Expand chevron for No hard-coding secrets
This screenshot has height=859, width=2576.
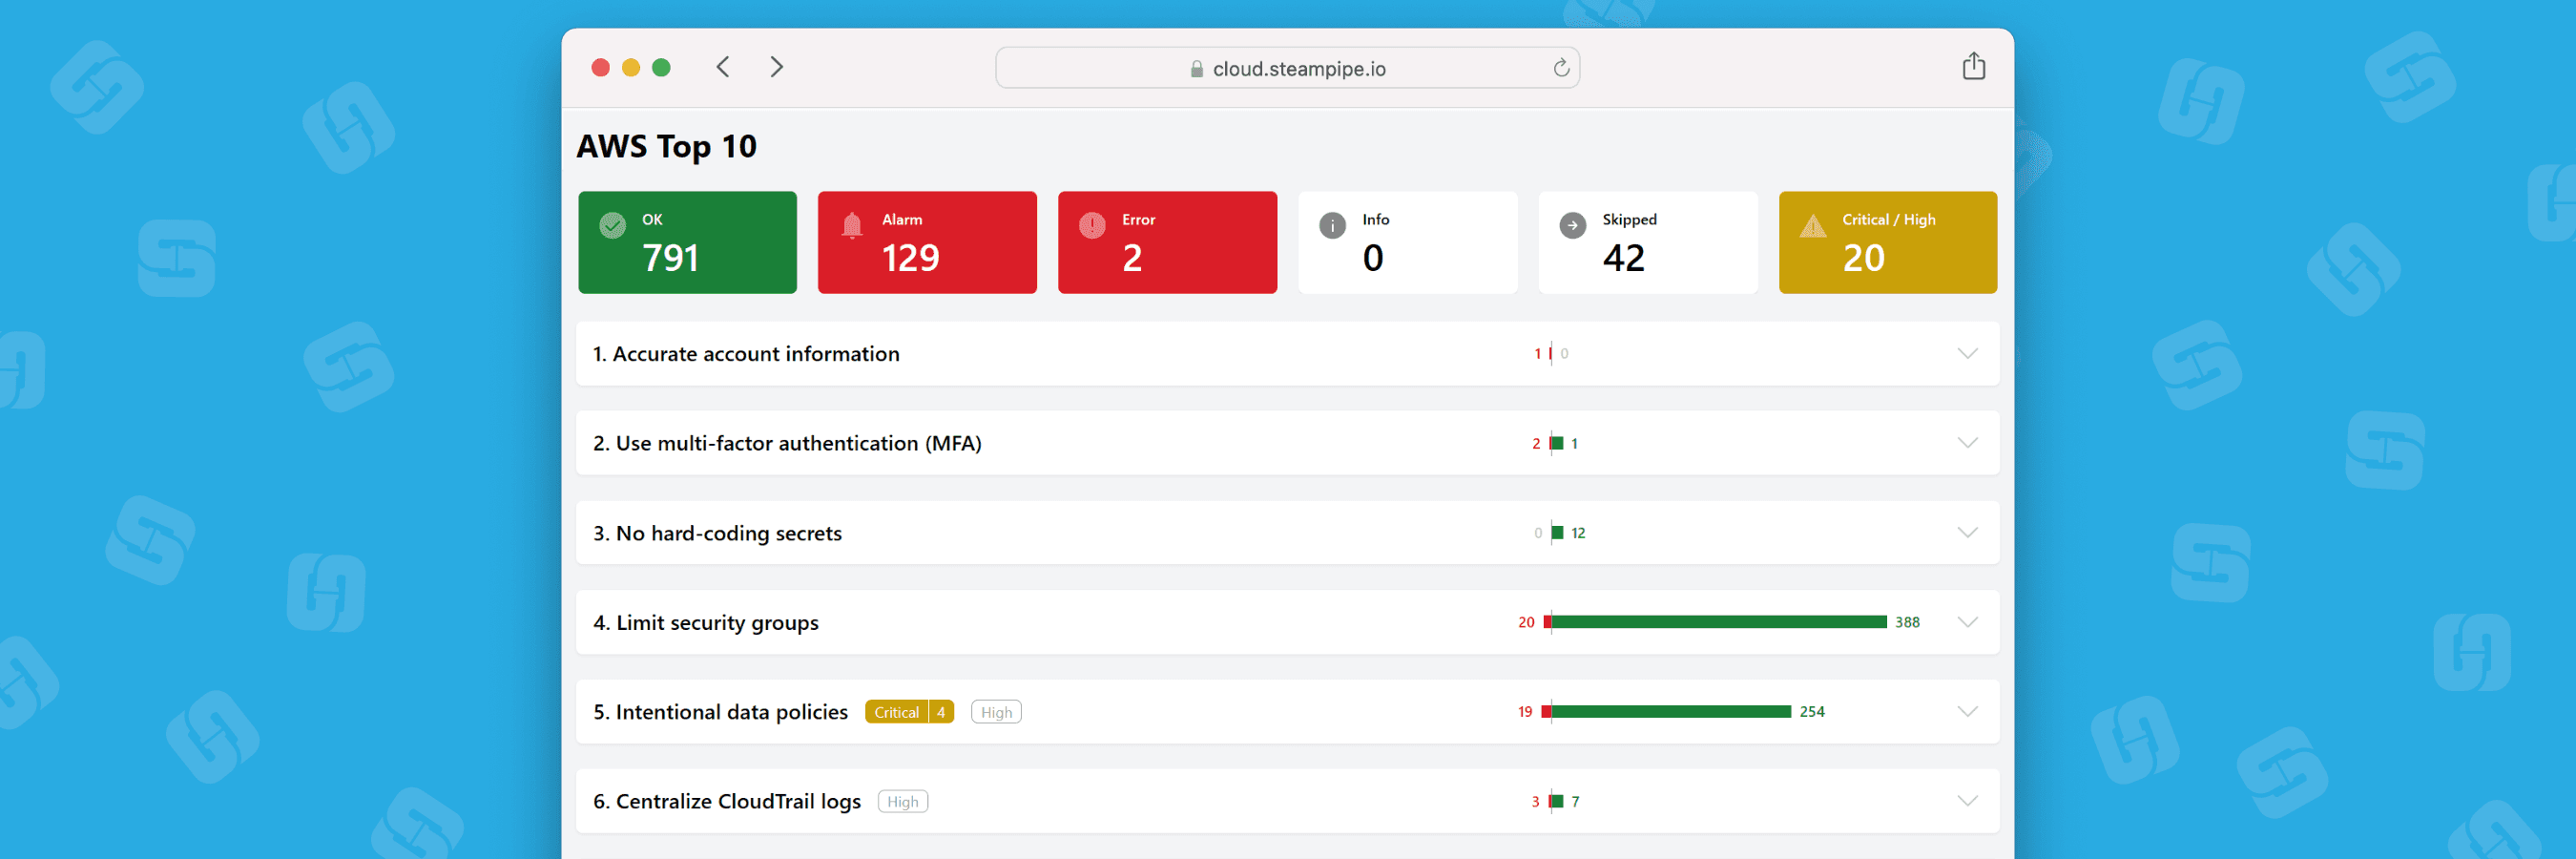point(1966,533)
